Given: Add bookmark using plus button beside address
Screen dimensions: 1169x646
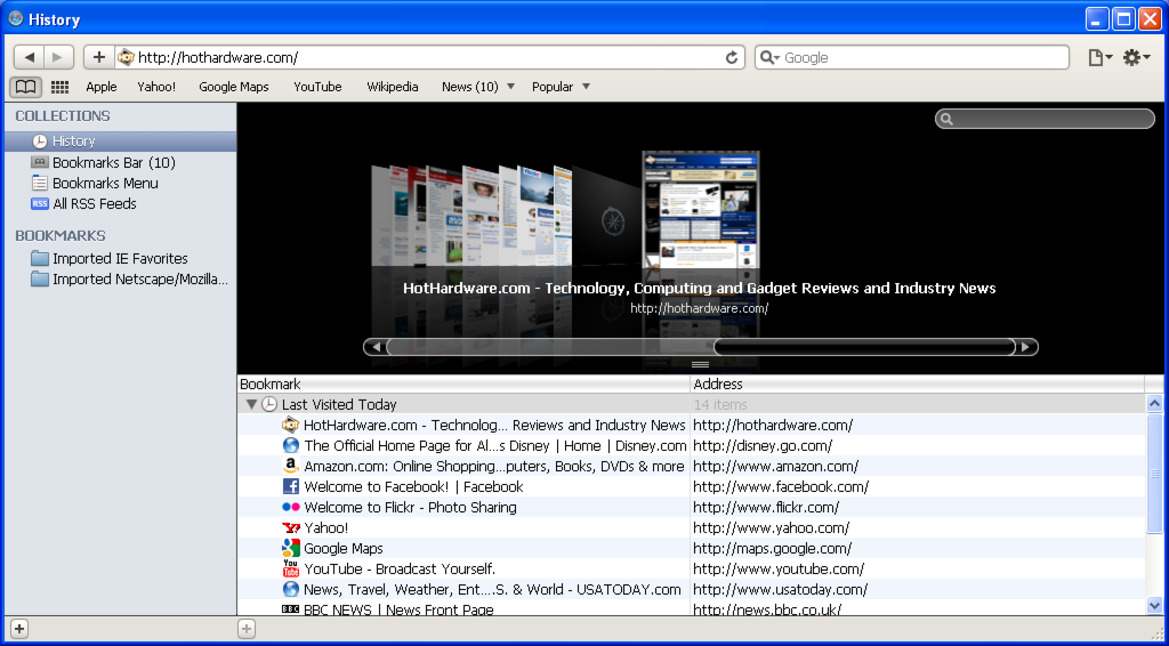Looking at the screenshot, I should tap(98, 57).
